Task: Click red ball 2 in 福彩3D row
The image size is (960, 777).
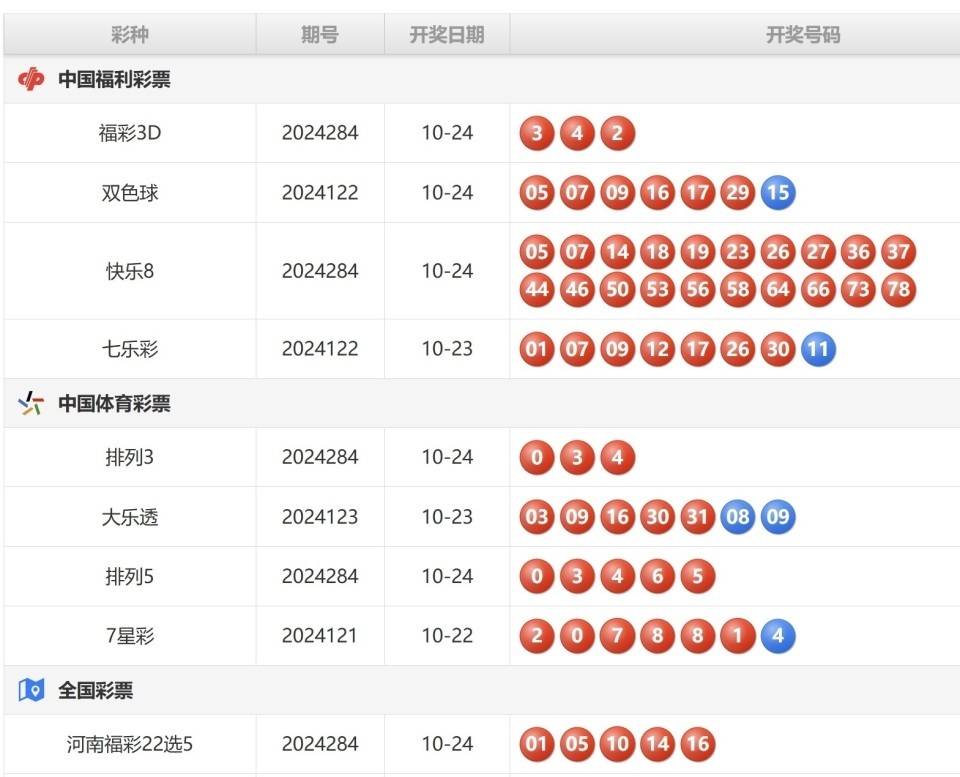Action: [x=617, y=133]
